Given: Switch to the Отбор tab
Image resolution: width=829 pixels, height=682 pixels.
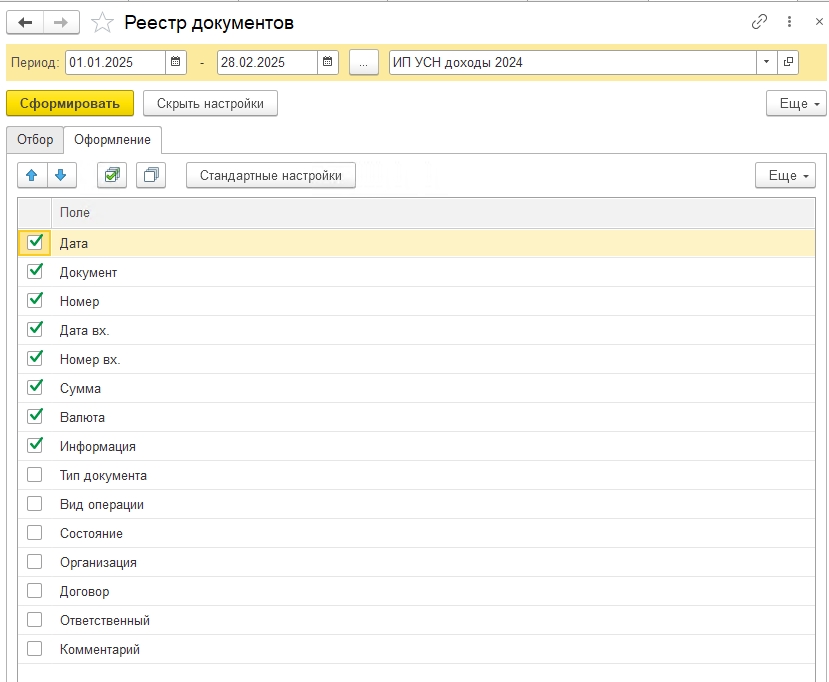Looking at the screenshot, I should (35, 140).
